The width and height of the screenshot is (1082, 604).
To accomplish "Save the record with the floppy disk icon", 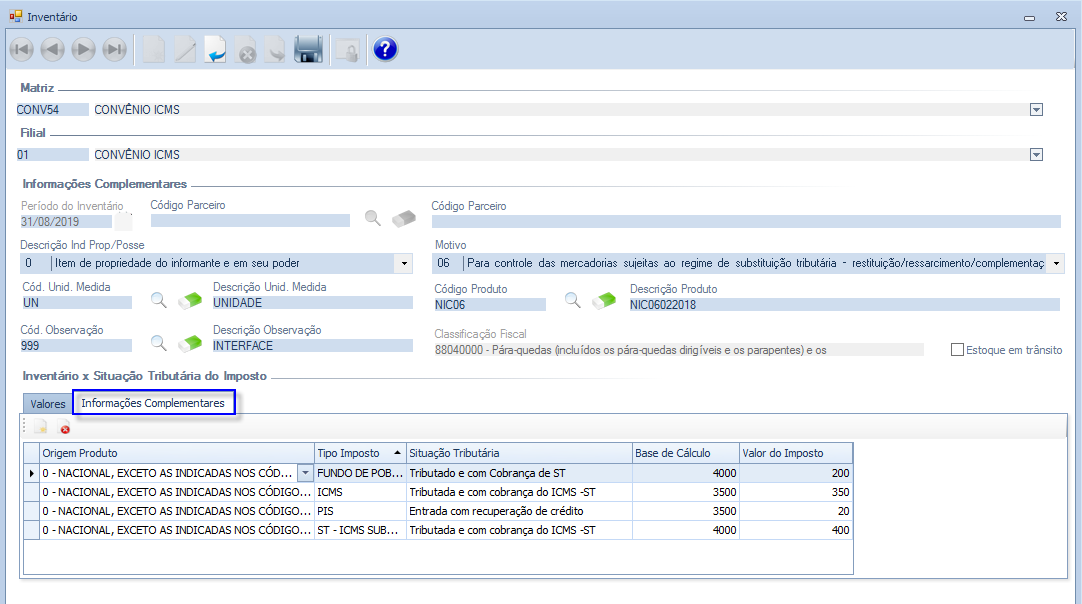I will click(308, 50).
